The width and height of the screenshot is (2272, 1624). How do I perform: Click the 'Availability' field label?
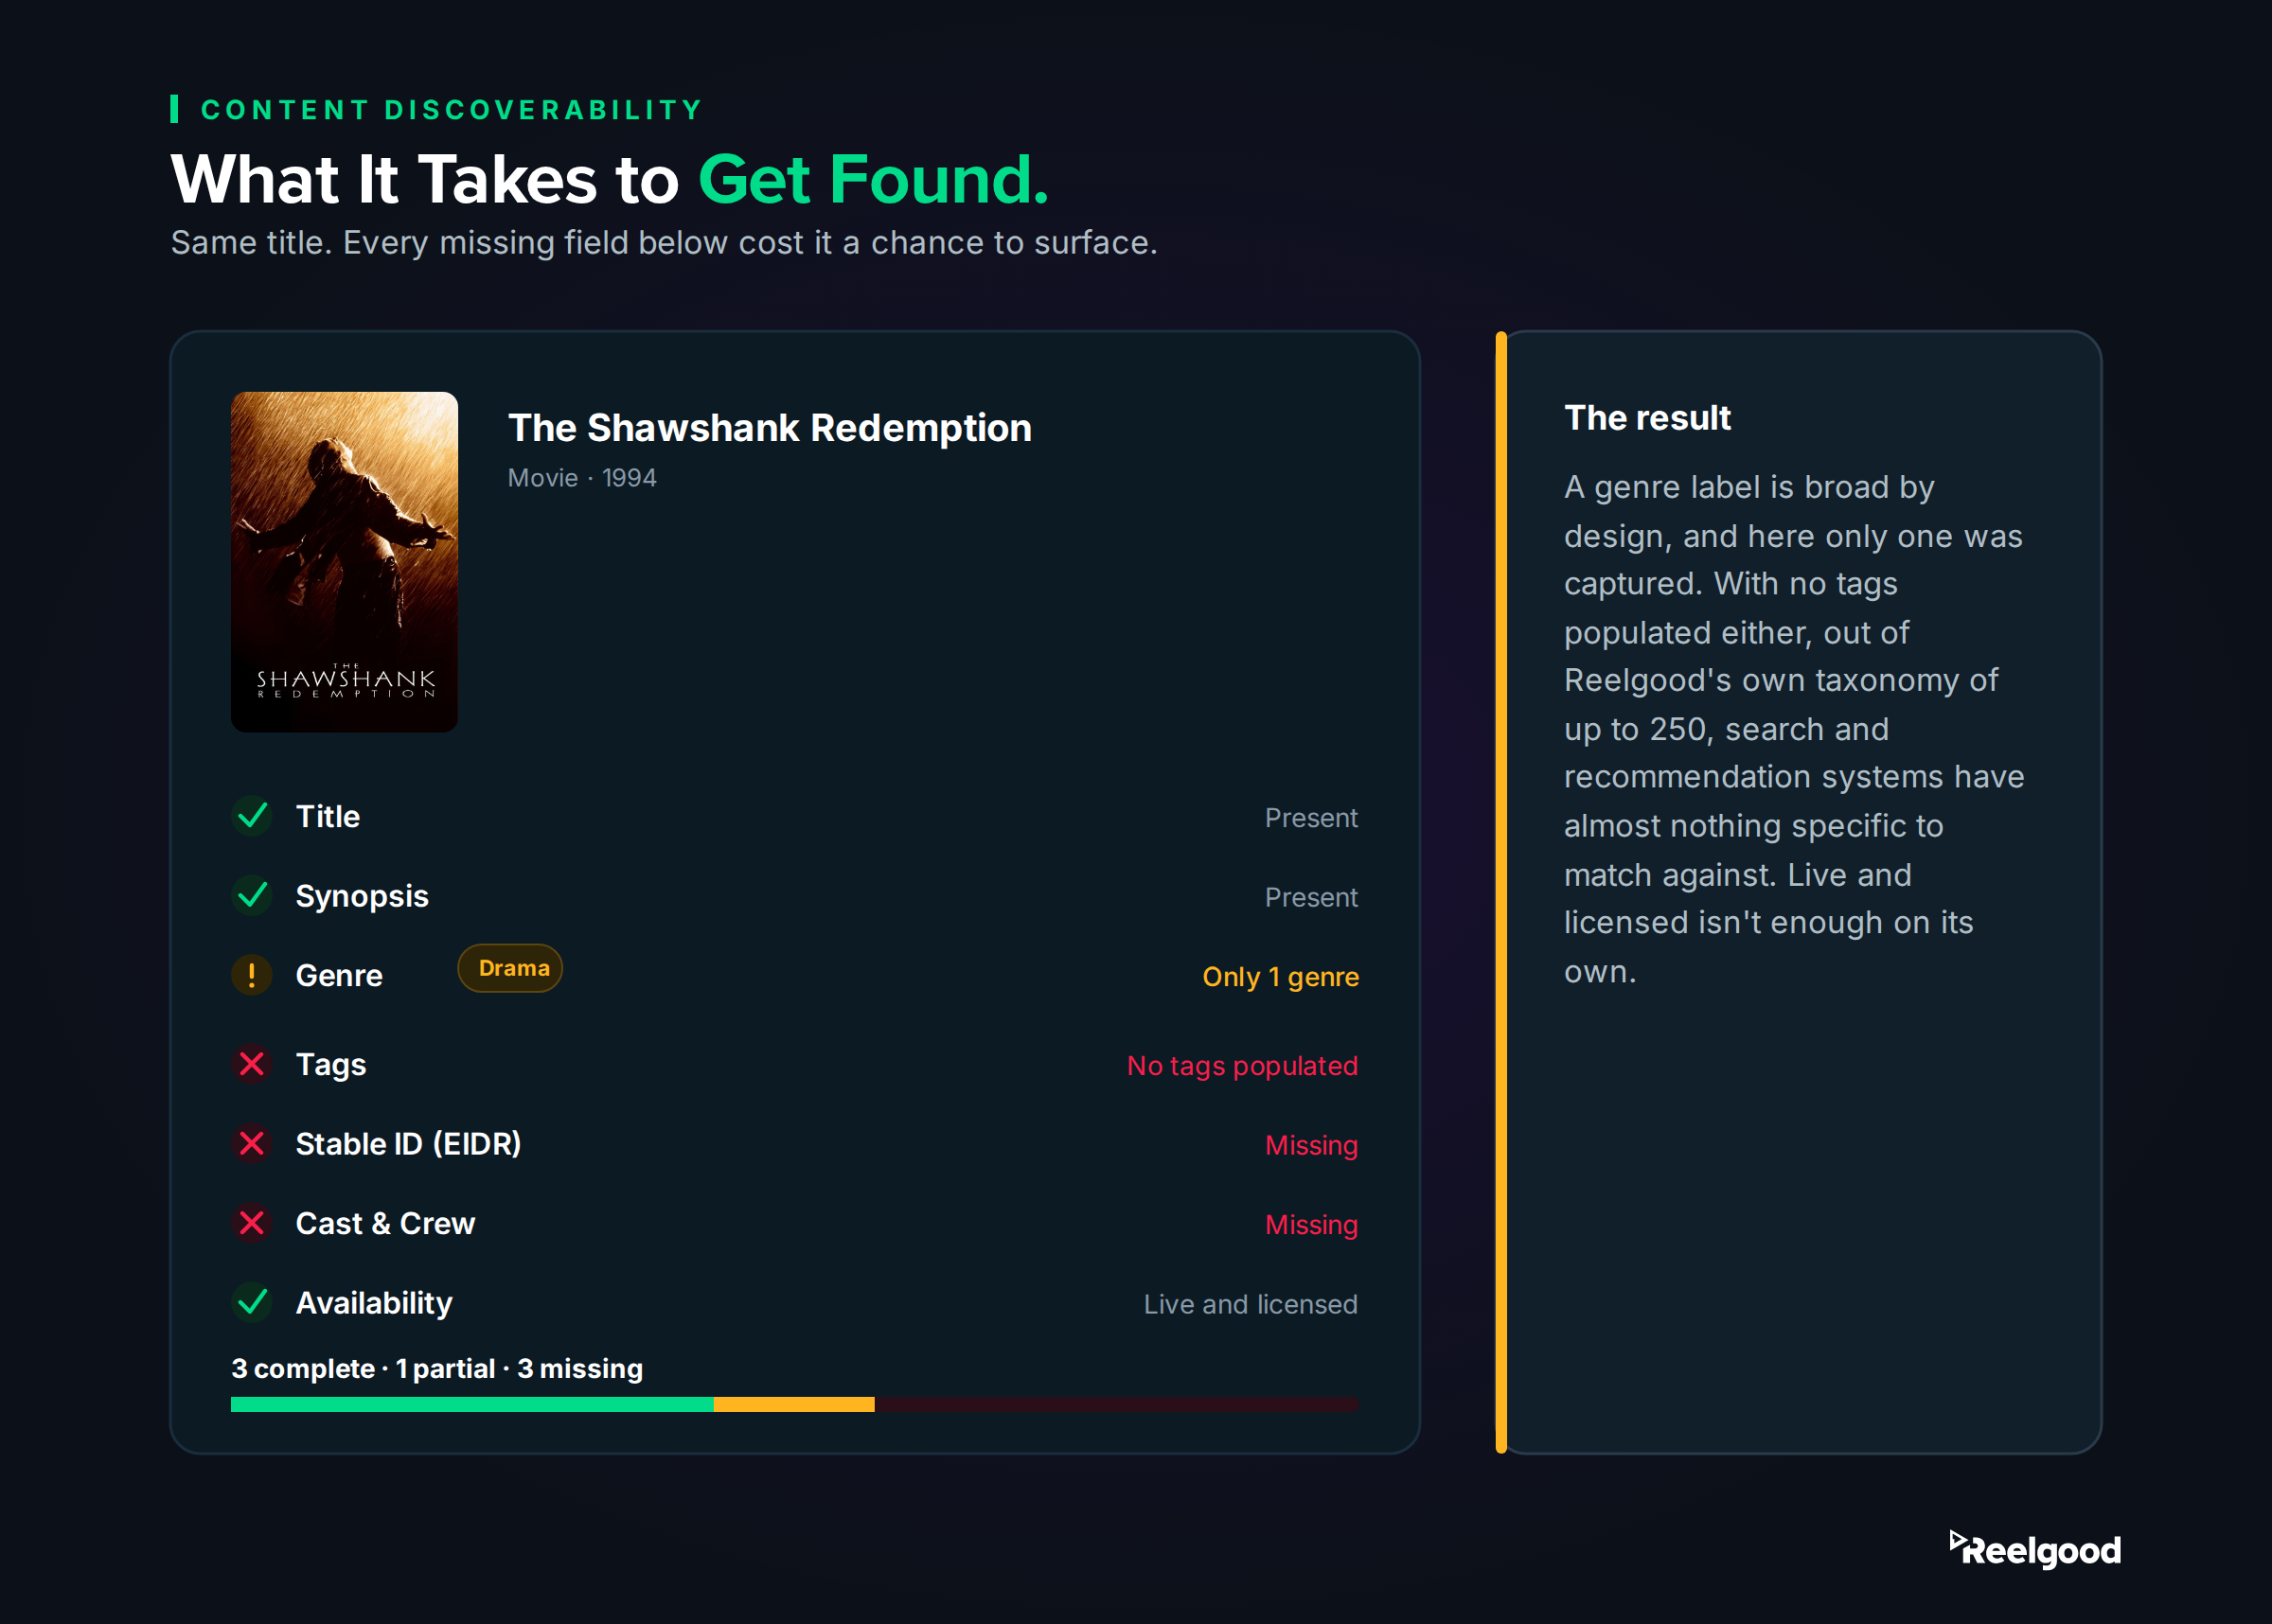[374, 1303]
